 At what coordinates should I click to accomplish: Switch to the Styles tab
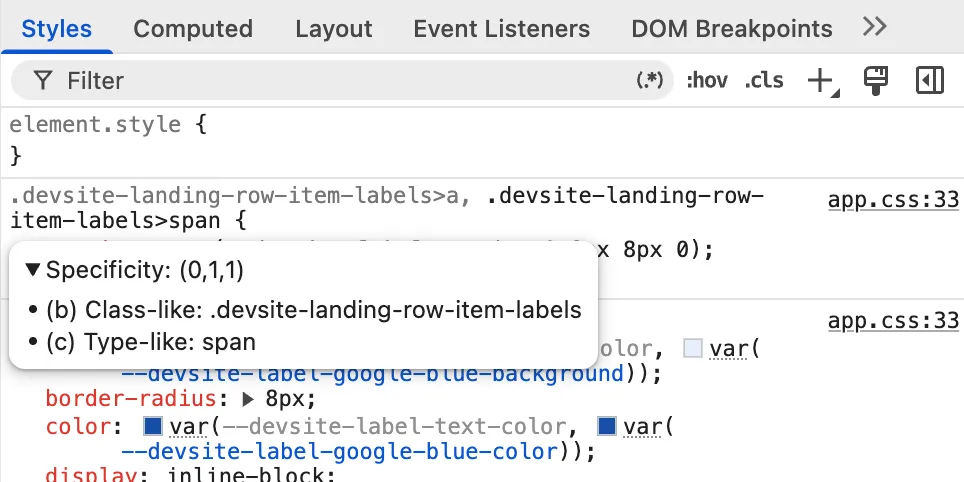pyautogui.click(x=57, y=28)
